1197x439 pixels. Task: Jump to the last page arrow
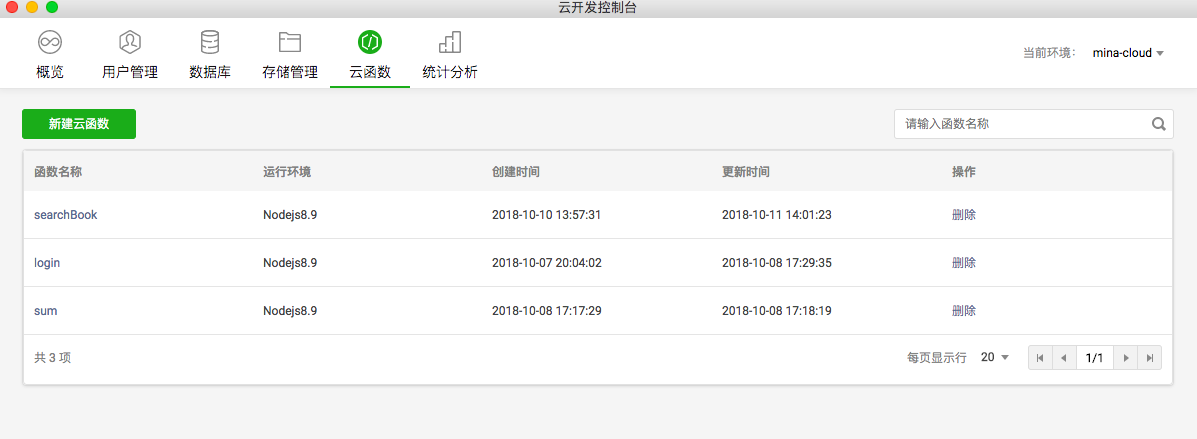1150,358
